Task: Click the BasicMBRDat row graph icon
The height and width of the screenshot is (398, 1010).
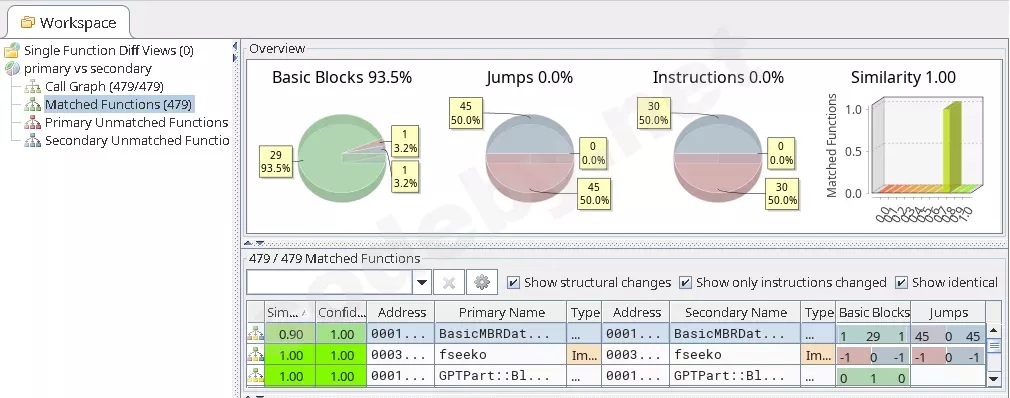Action: click(x=256, y=334)
